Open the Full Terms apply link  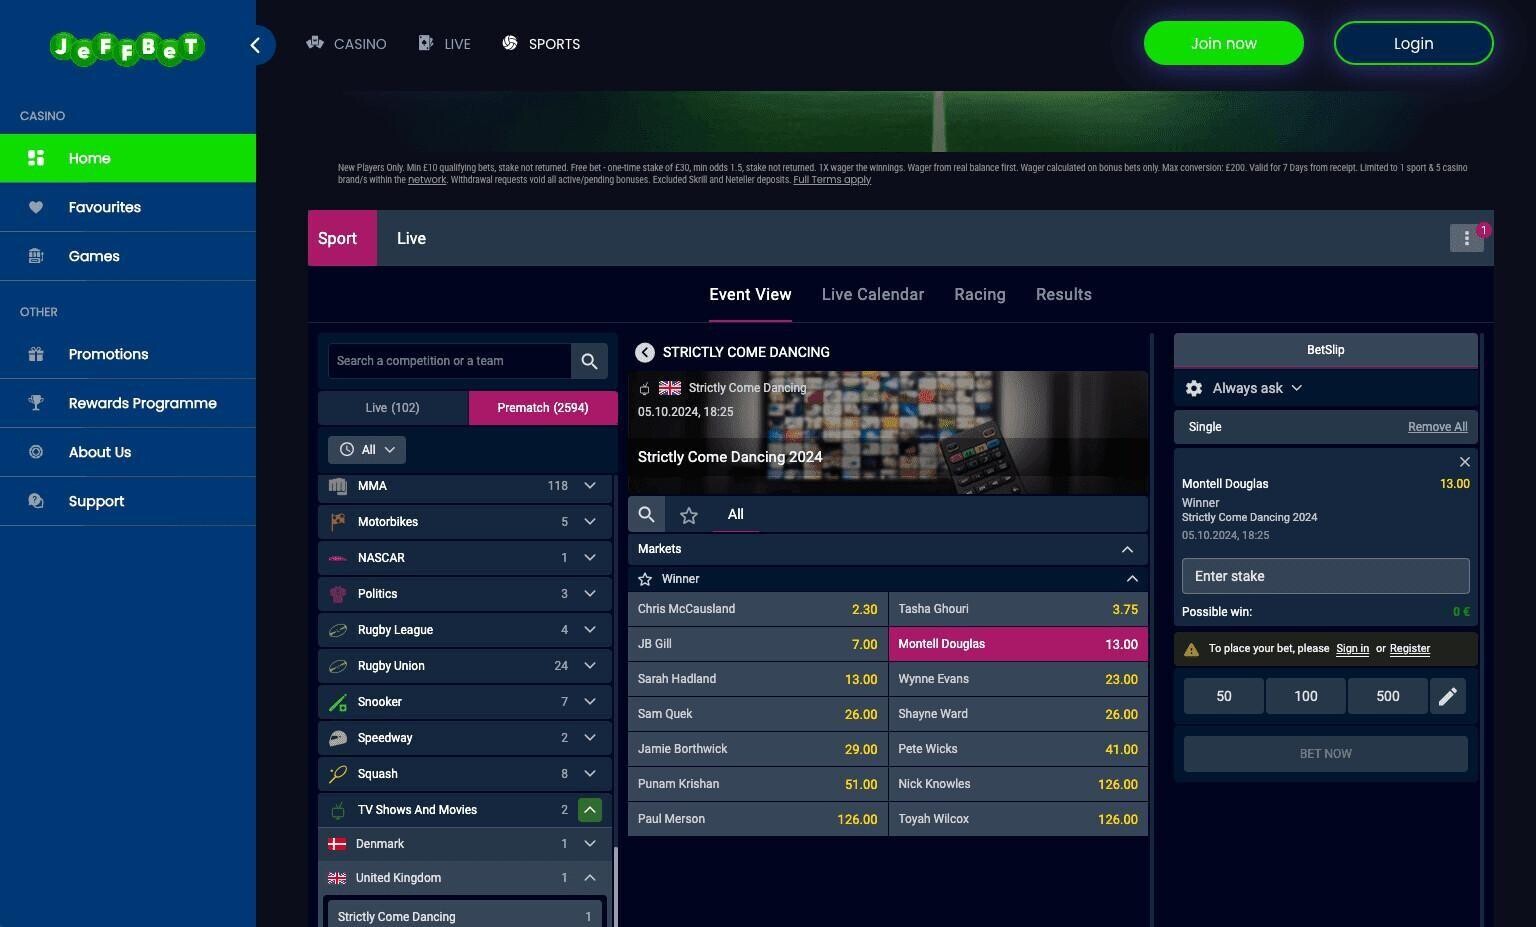(x=832, y=180)
